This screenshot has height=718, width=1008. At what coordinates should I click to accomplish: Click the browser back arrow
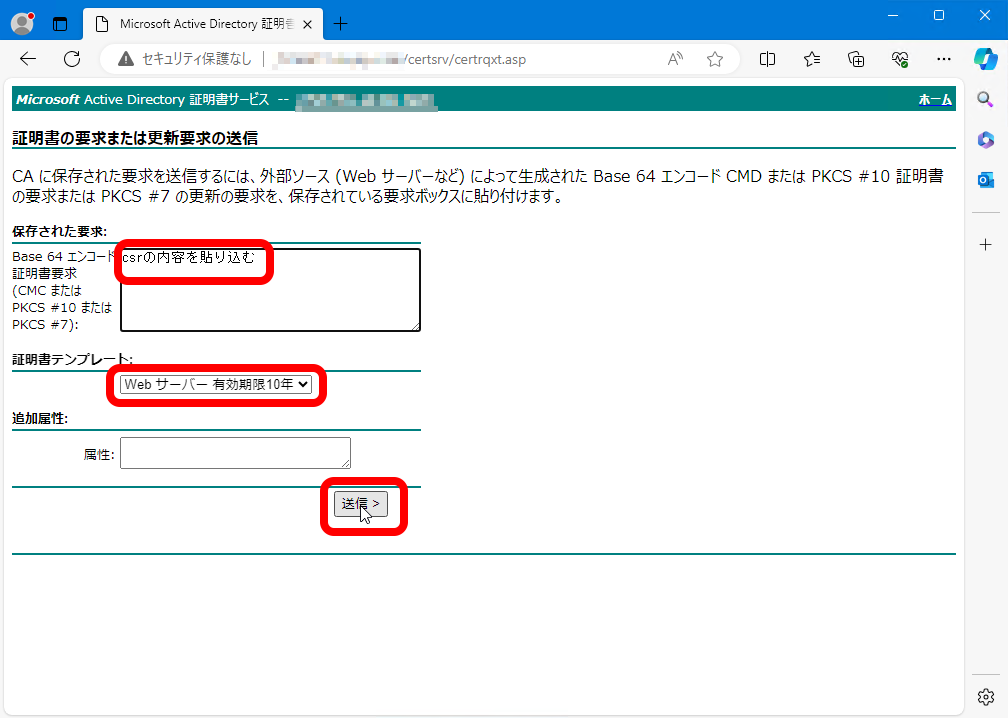[28, 59]
